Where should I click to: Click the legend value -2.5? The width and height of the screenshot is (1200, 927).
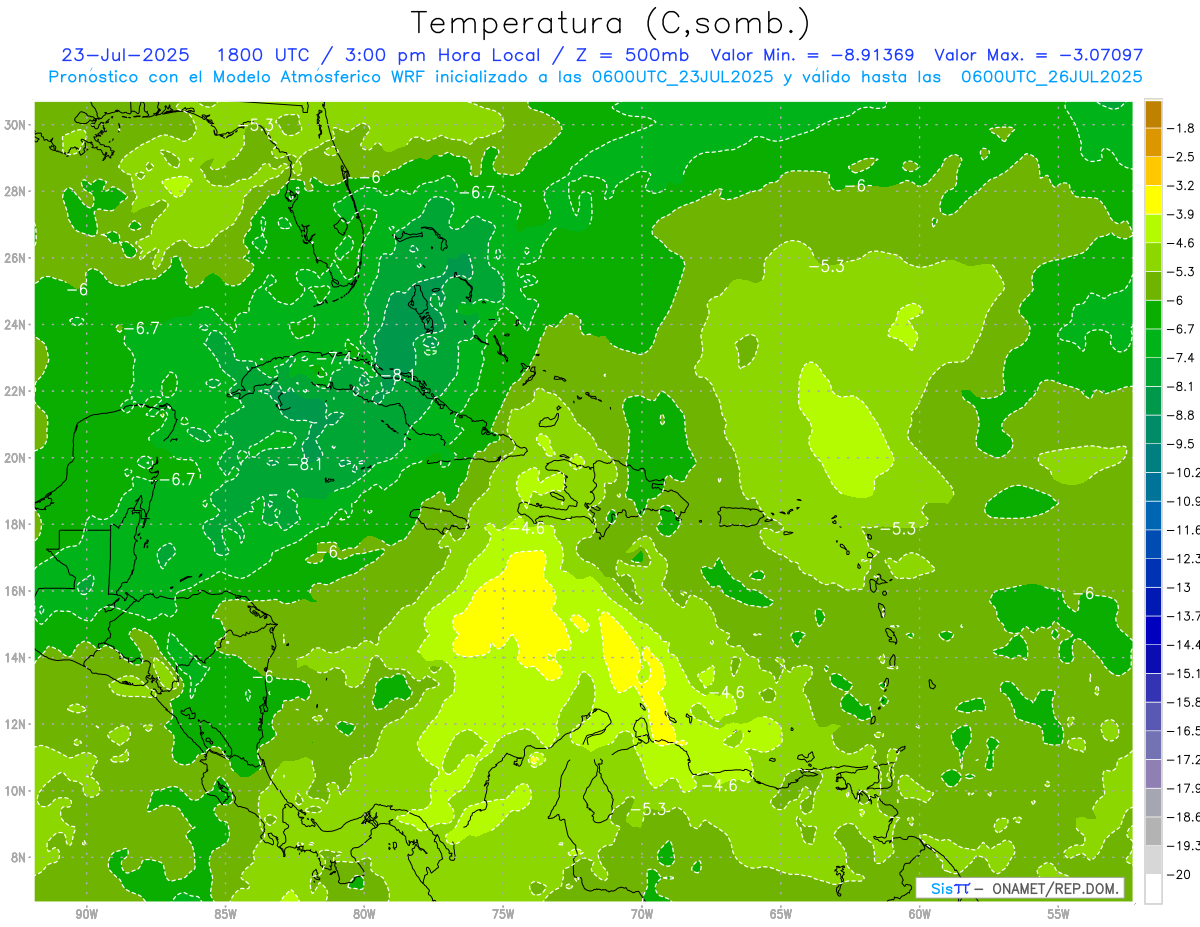[1182, 157]
